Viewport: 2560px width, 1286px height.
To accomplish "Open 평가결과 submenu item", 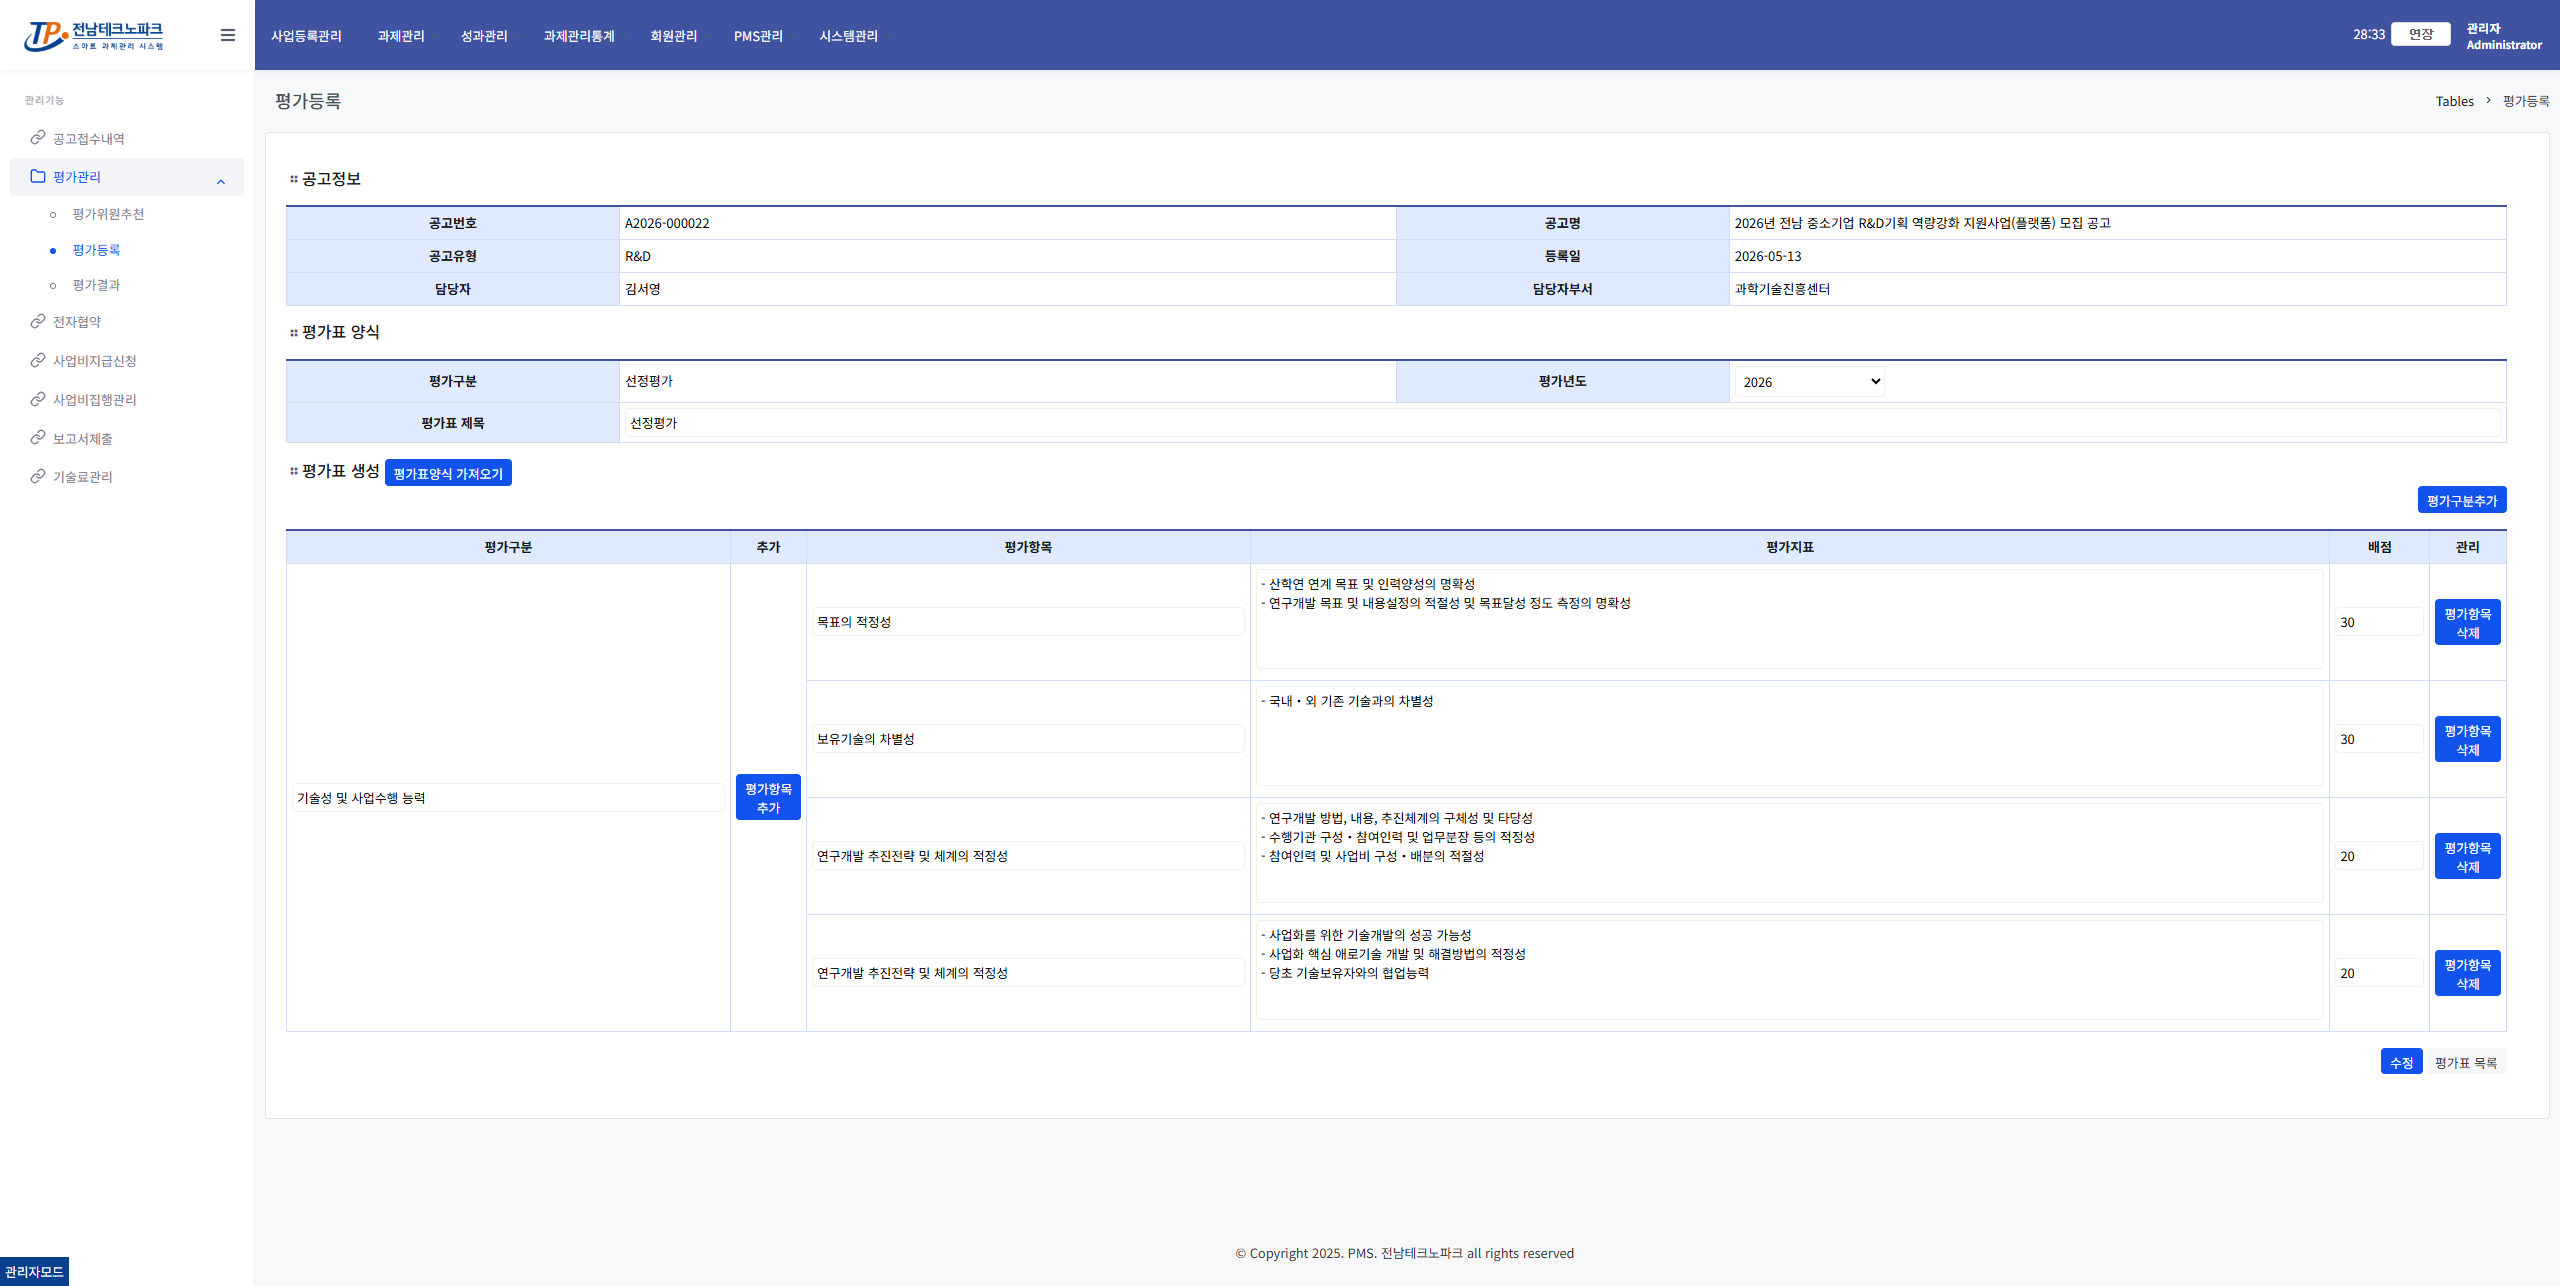I will click(x=96, y=285).
